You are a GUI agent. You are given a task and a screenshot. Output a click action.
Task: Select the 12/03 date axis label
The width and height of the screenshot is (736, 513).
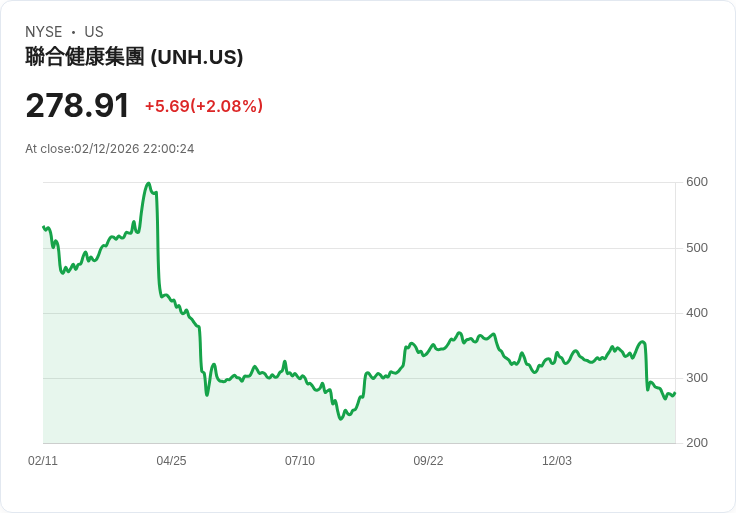[x=557, y=461]
